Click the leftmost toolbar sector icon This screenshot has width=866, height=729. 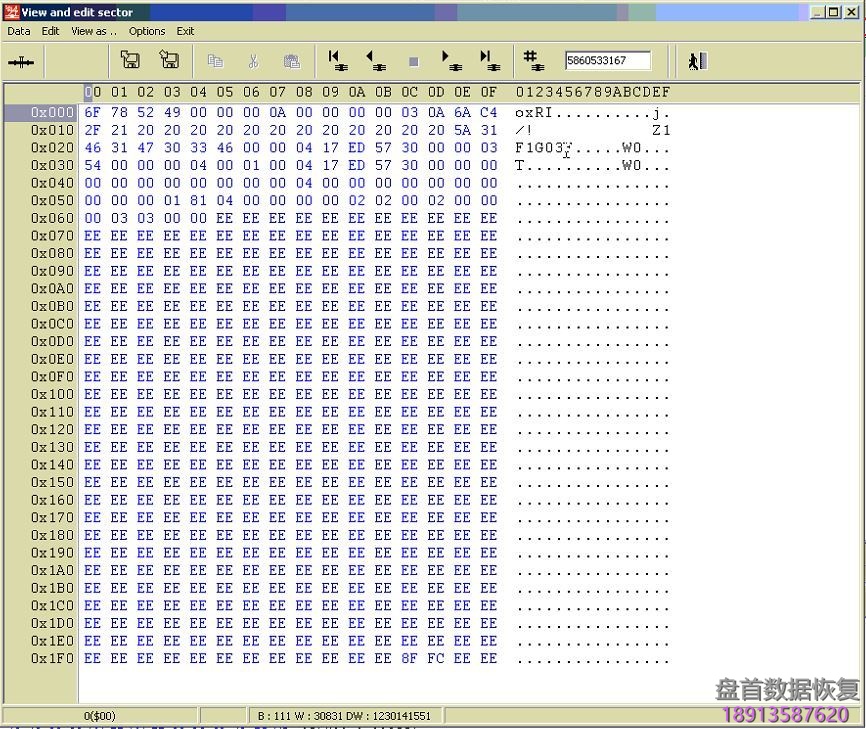[x=21, y=62]
